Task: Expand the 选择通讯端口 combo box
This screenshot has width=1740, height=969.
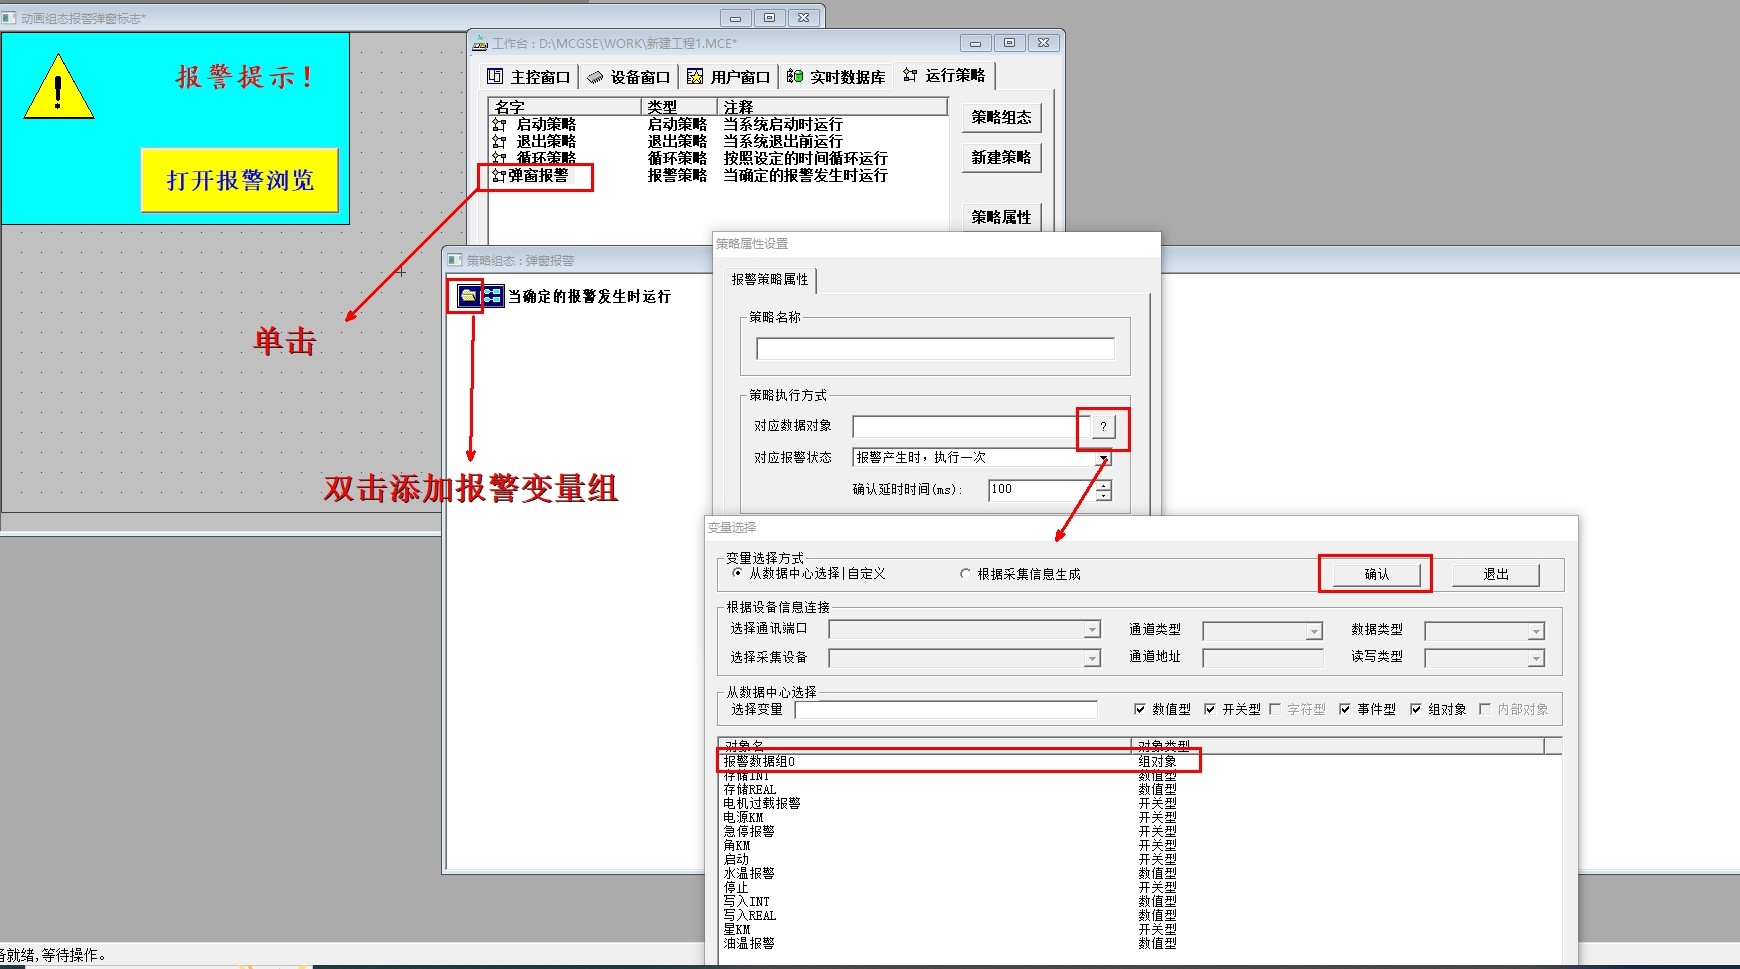Action: pos(1092,629)
